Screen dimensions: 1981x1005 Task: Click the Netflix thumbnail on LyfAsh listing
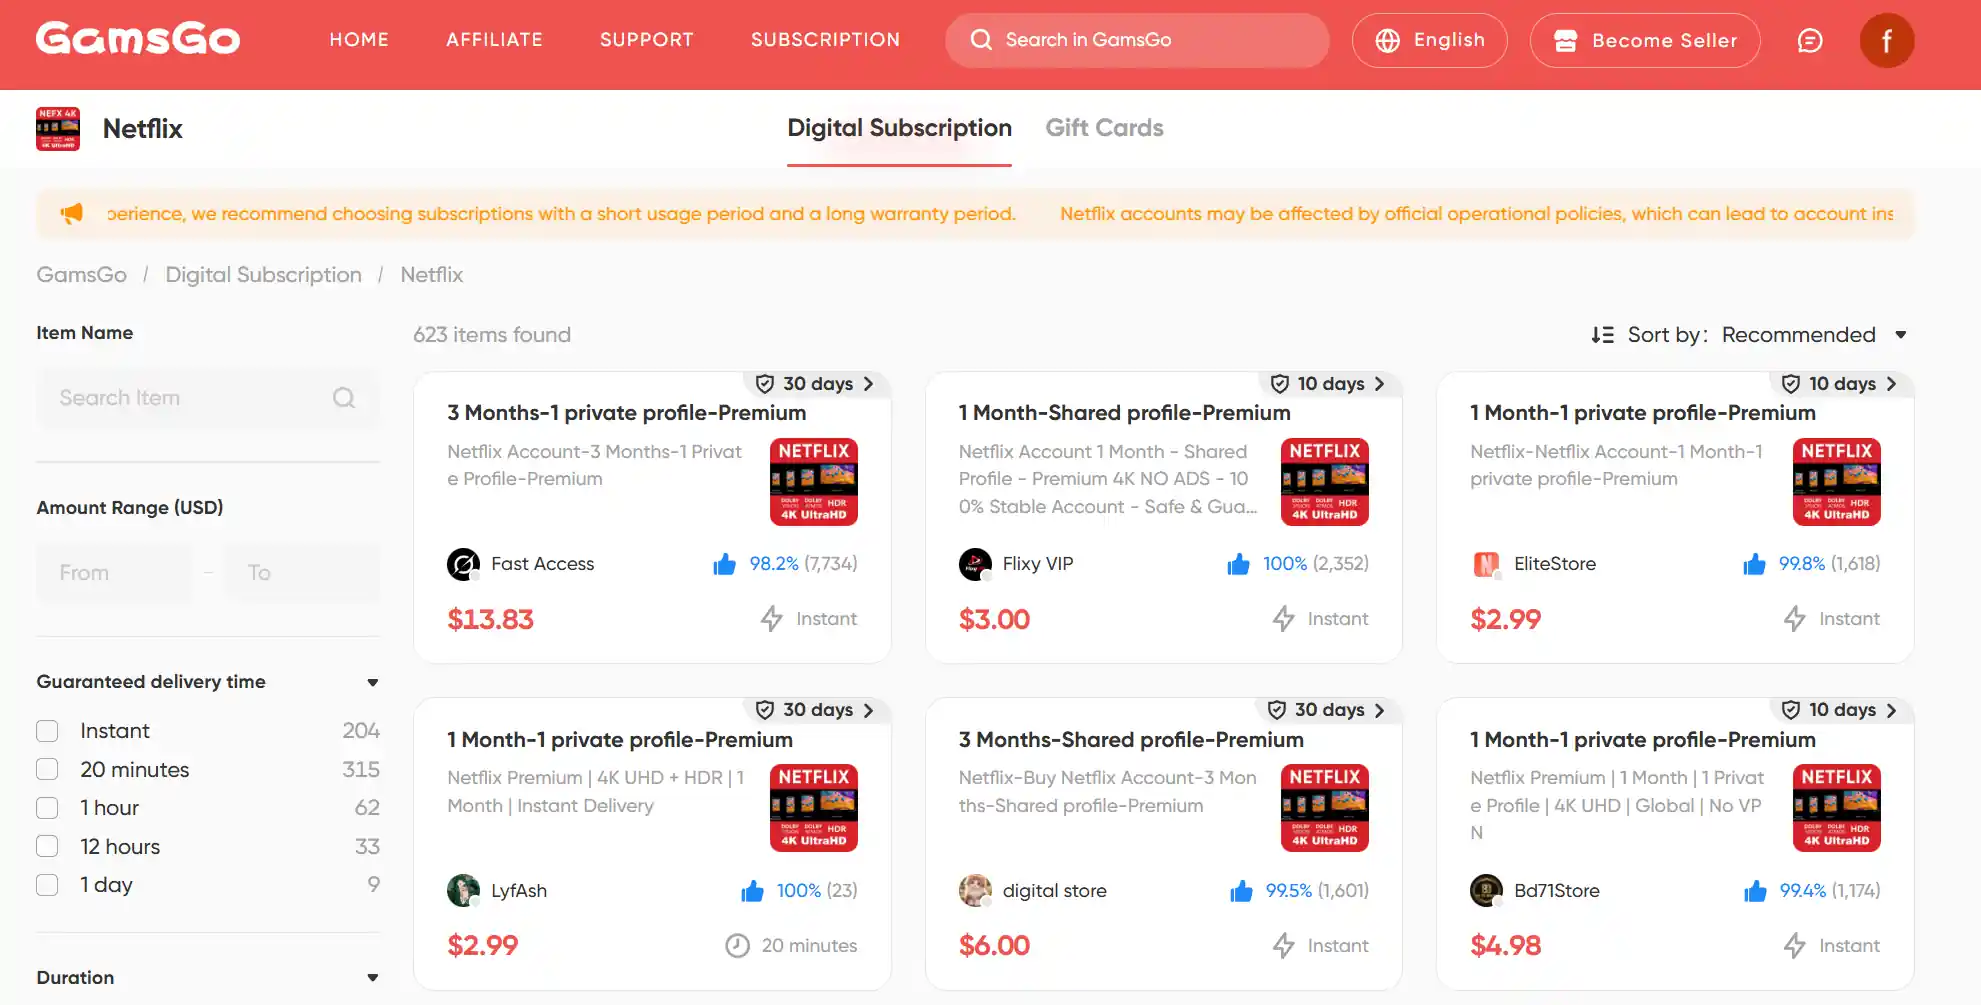coord(813,808)
